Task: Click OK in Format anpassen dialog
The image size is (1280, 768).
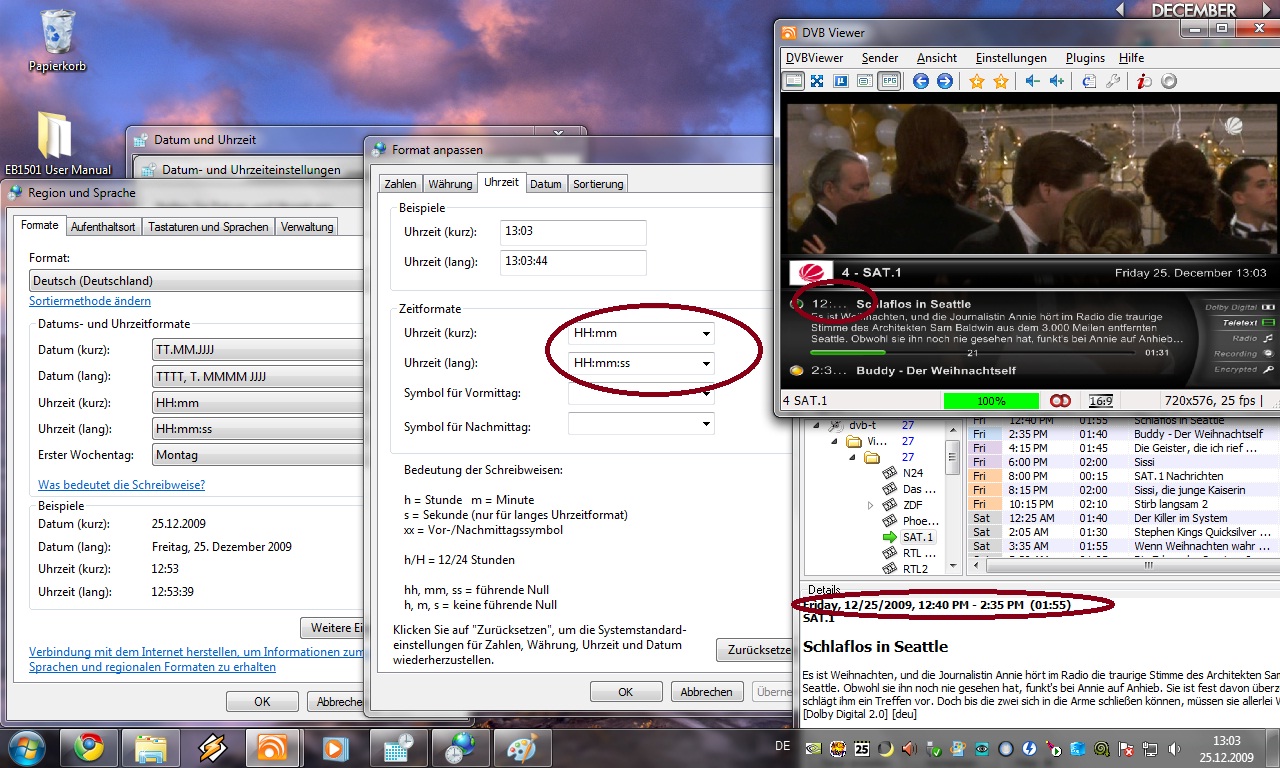Action: coord(626,692)
